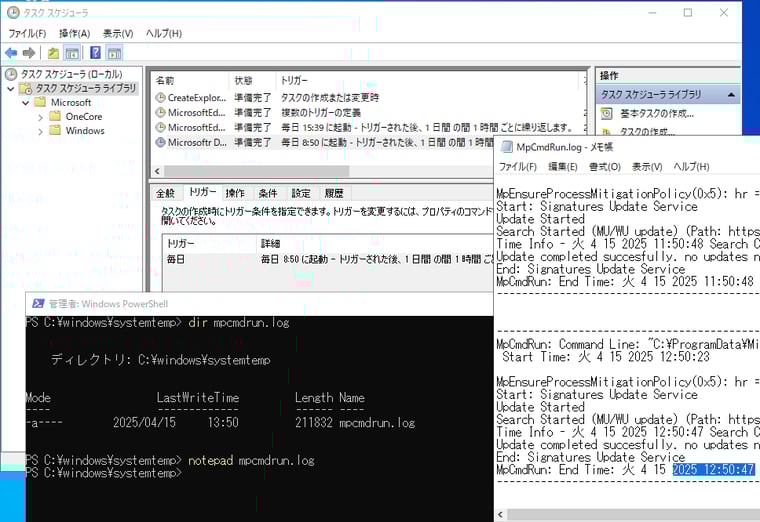Click the Microsoft folder icon in tree
The height and width of the screenshot is (522, 760).
click(x=40, y=102)
